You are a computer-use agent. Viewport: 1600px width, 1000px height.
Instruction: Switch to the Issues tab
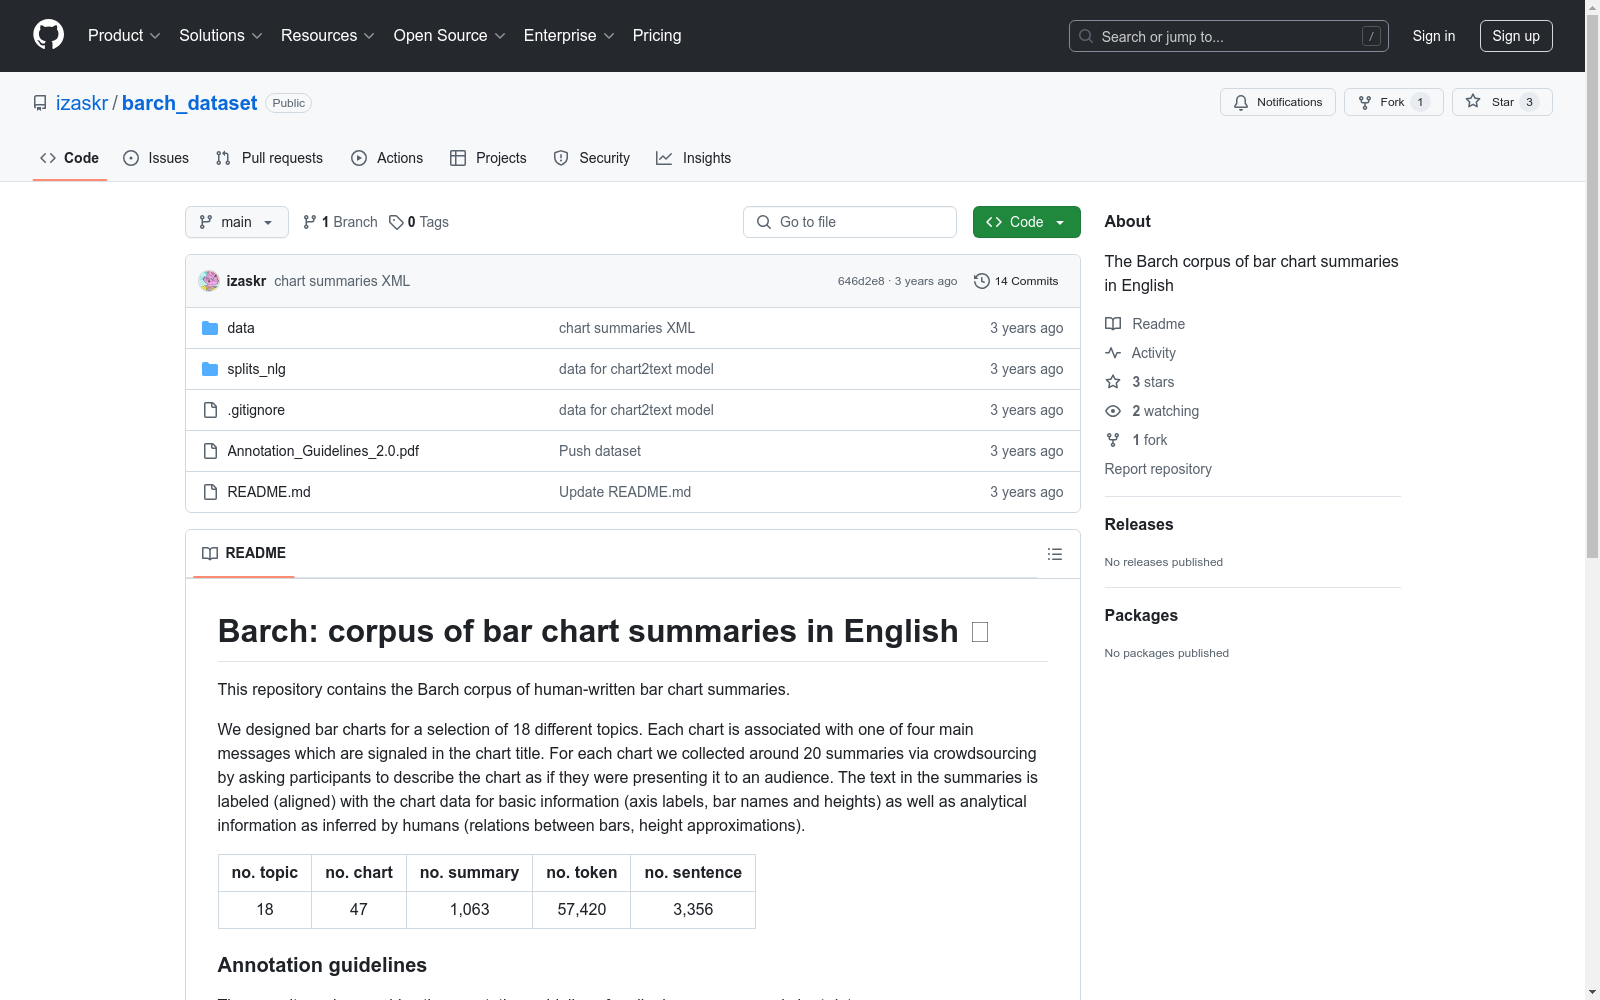(156, 158)
